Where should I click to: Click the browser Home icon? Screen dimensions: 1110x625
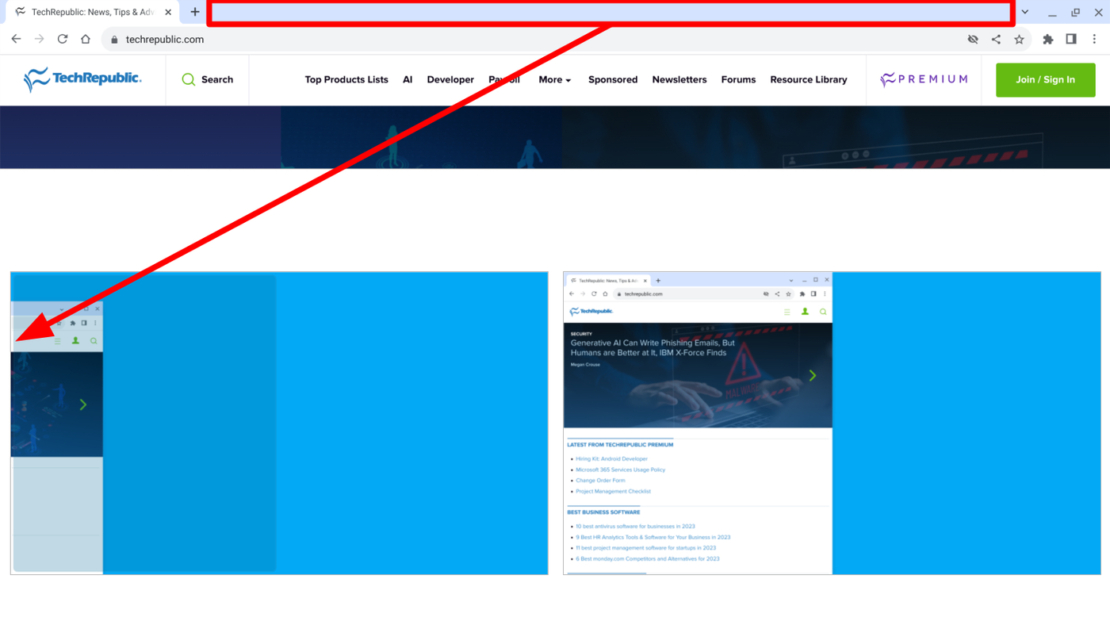pyautogui.click(x=86, y=39)
